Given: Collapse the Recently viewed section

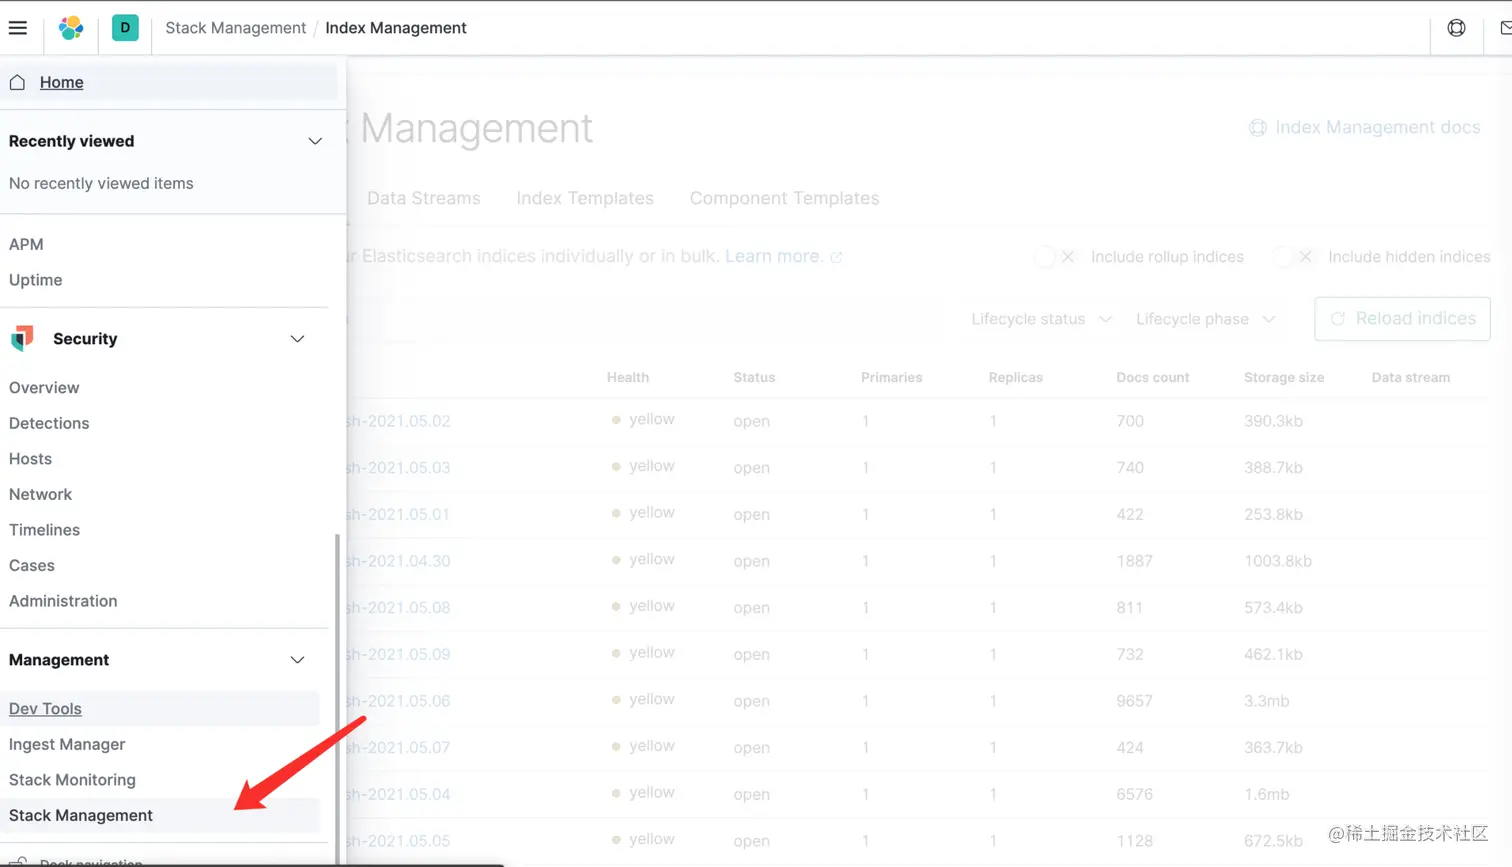Looking at the screenshot, I should [x=315, y=141].
